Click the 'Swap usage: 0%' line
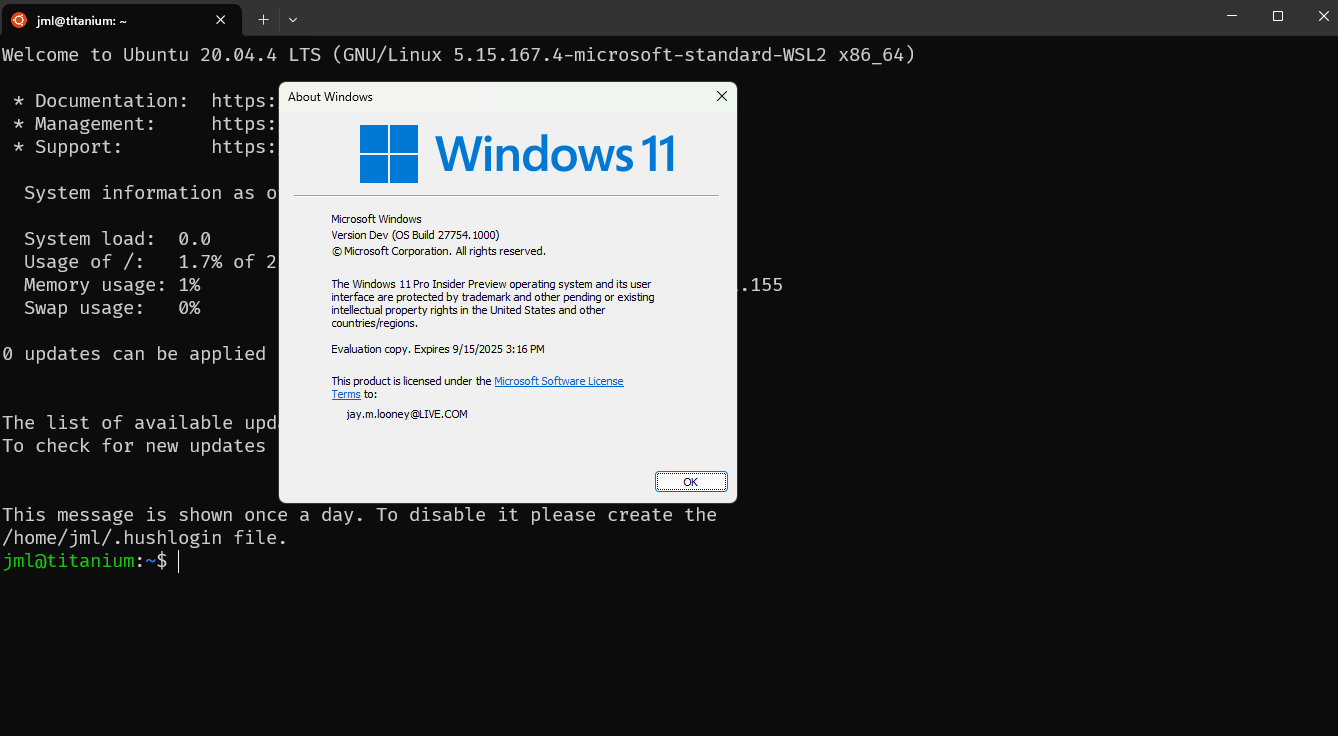Screen dimensions: 1338x736 click(x=112, y=308)
